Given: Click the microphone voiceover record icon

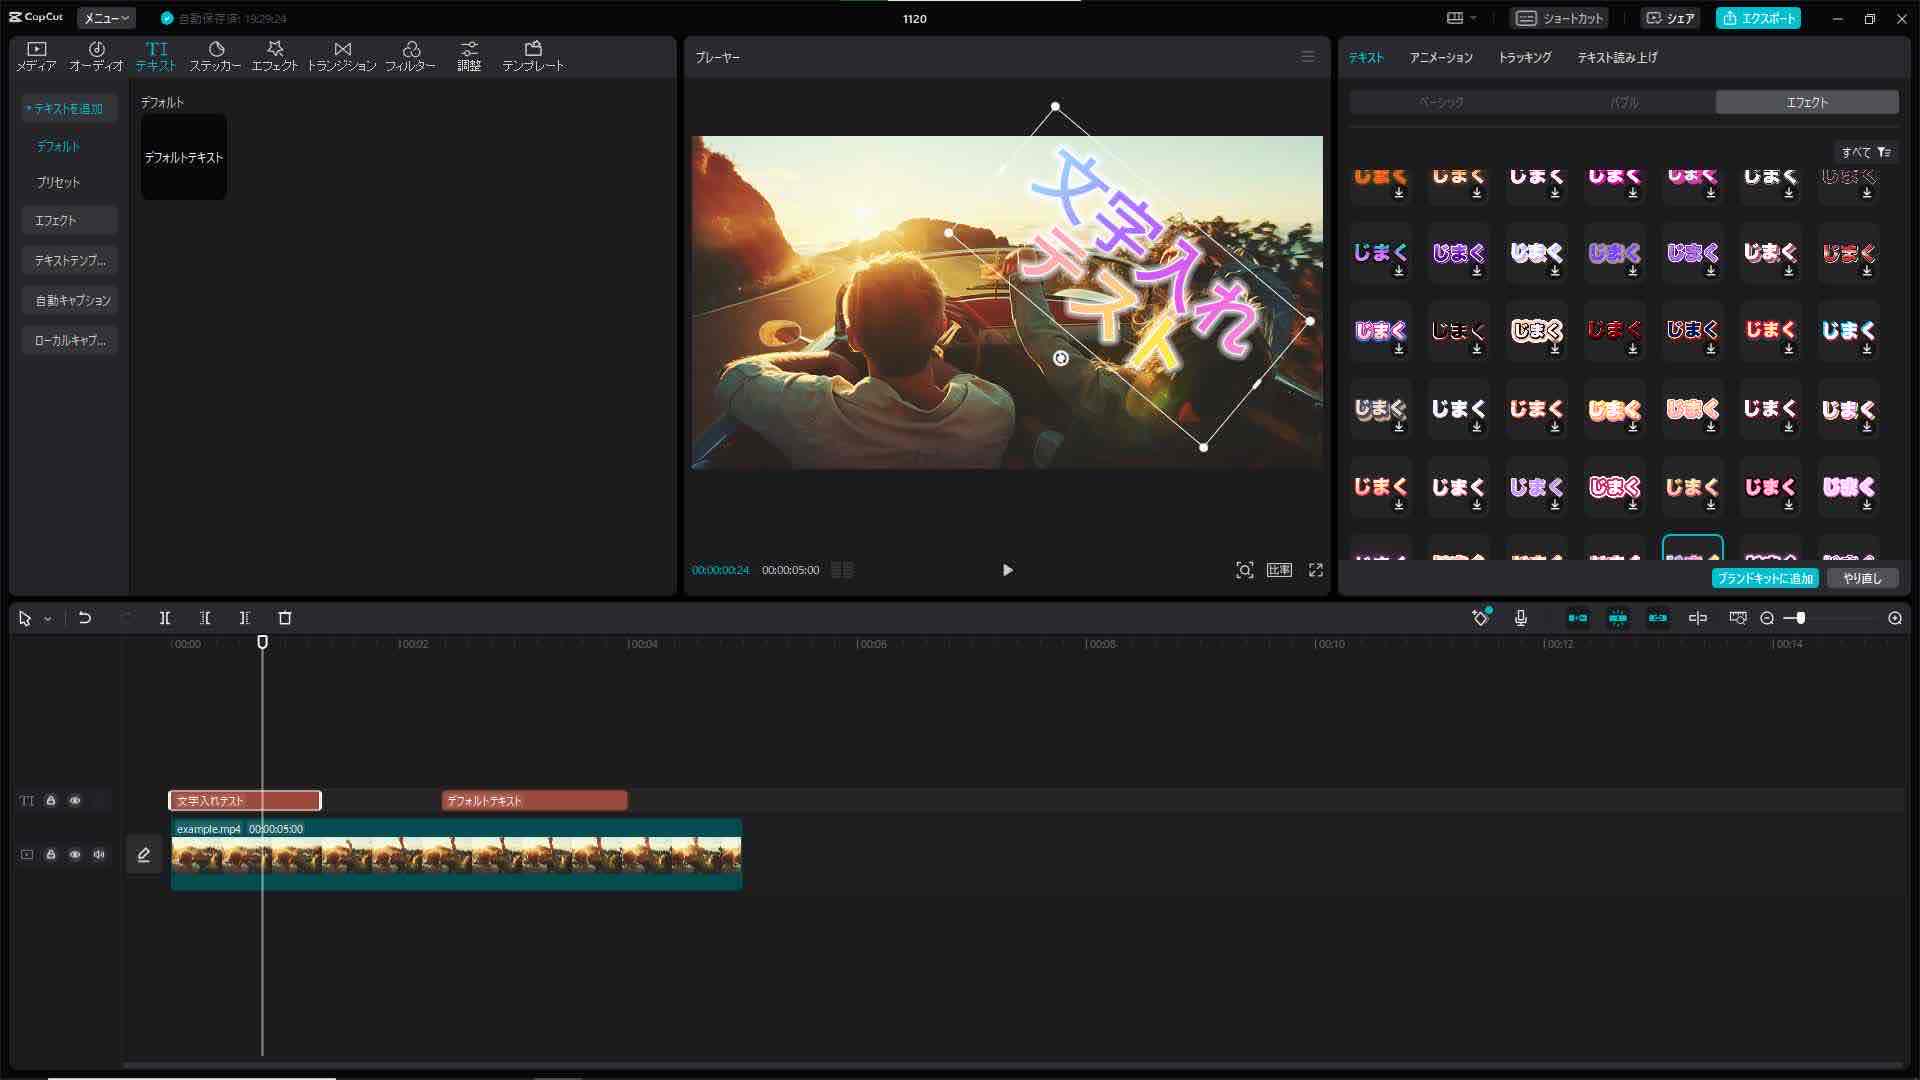Looking at the screenshot, I should point(1521,618).
